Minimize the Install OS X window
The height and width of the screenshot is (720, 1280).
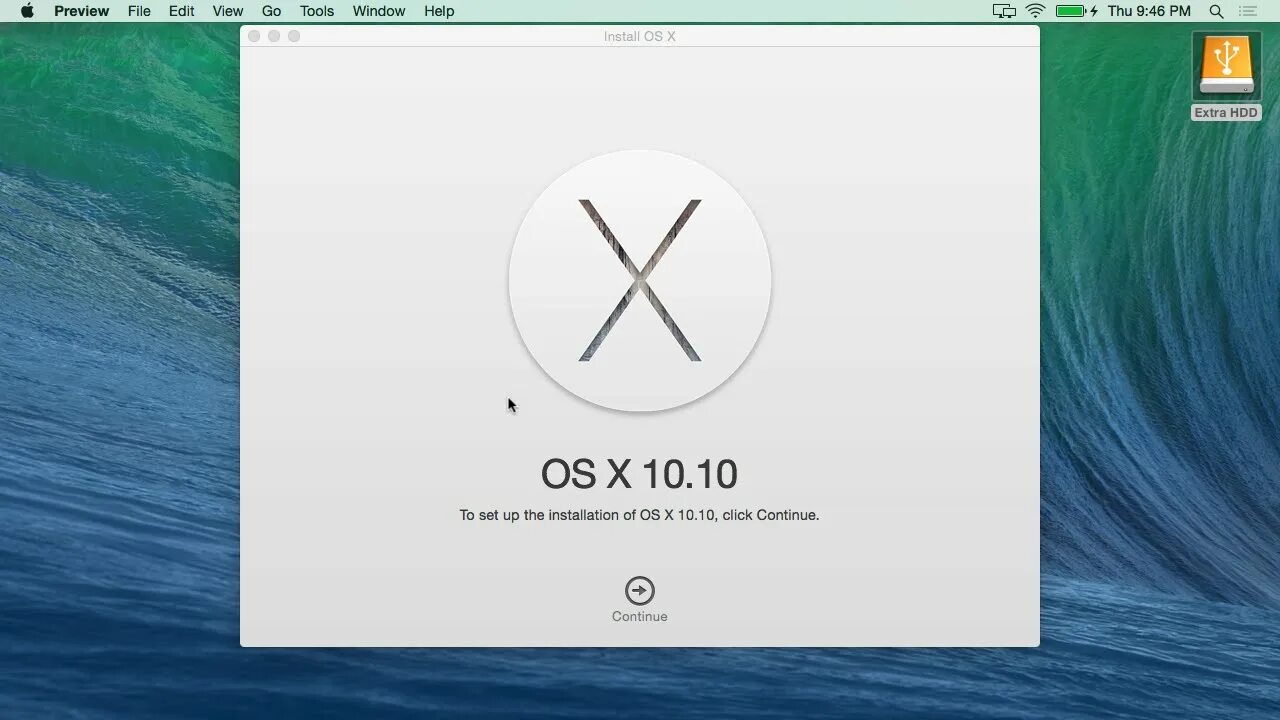[274, 36]
